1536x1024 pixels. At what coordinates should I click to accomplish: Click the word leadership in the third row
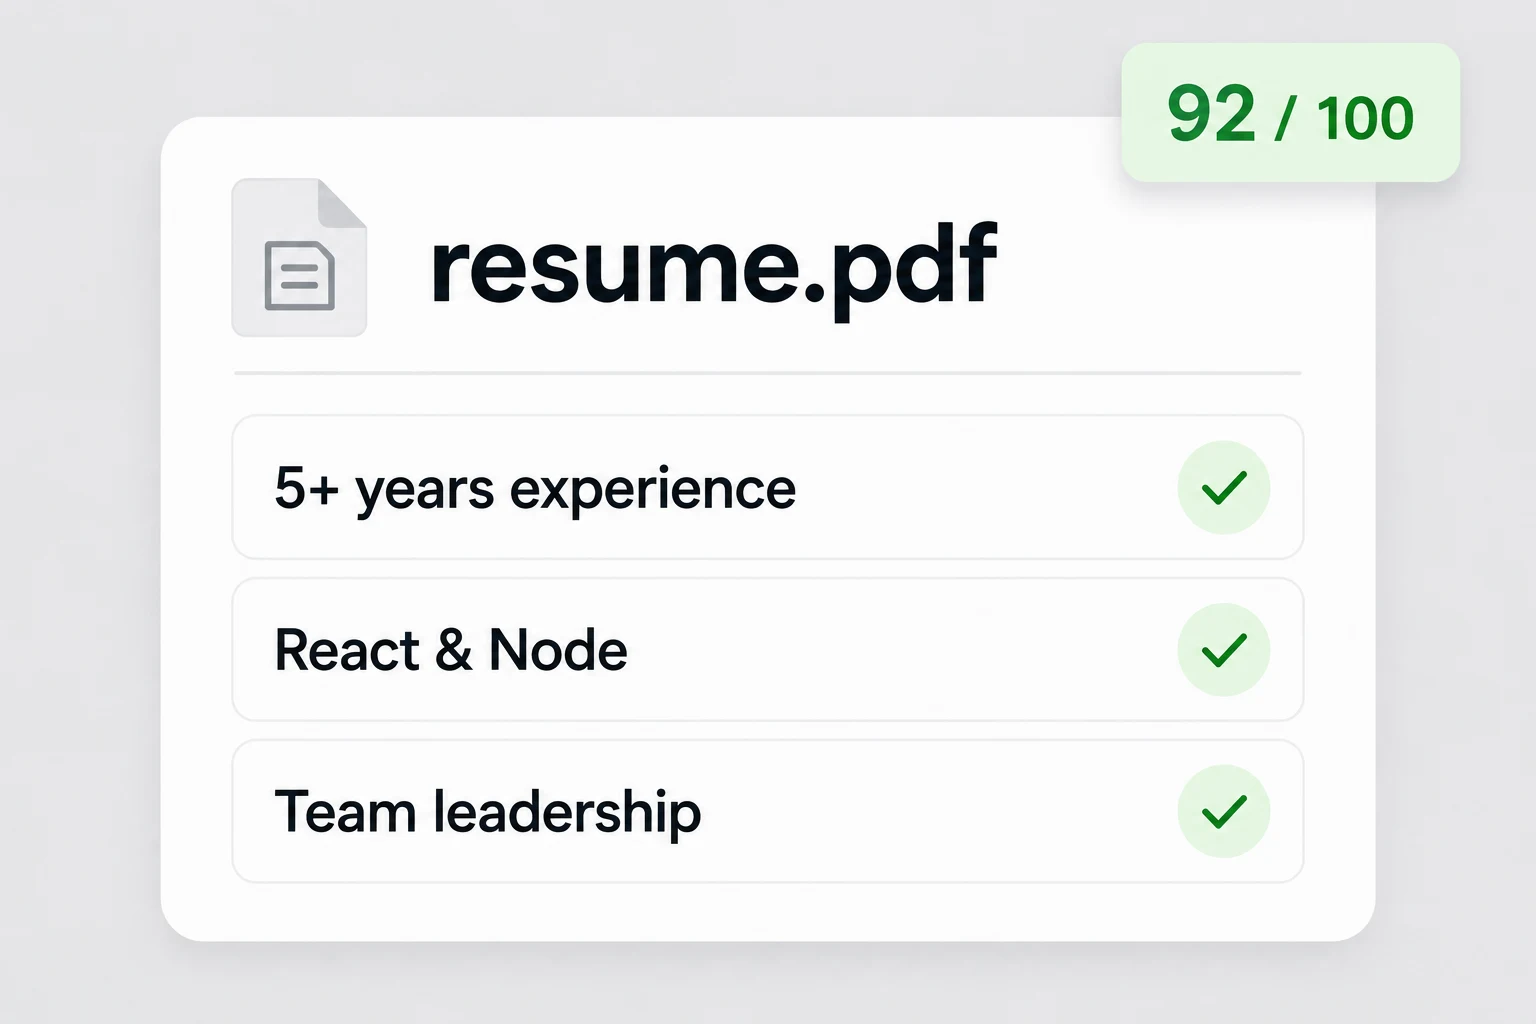[x=567, y=812]
